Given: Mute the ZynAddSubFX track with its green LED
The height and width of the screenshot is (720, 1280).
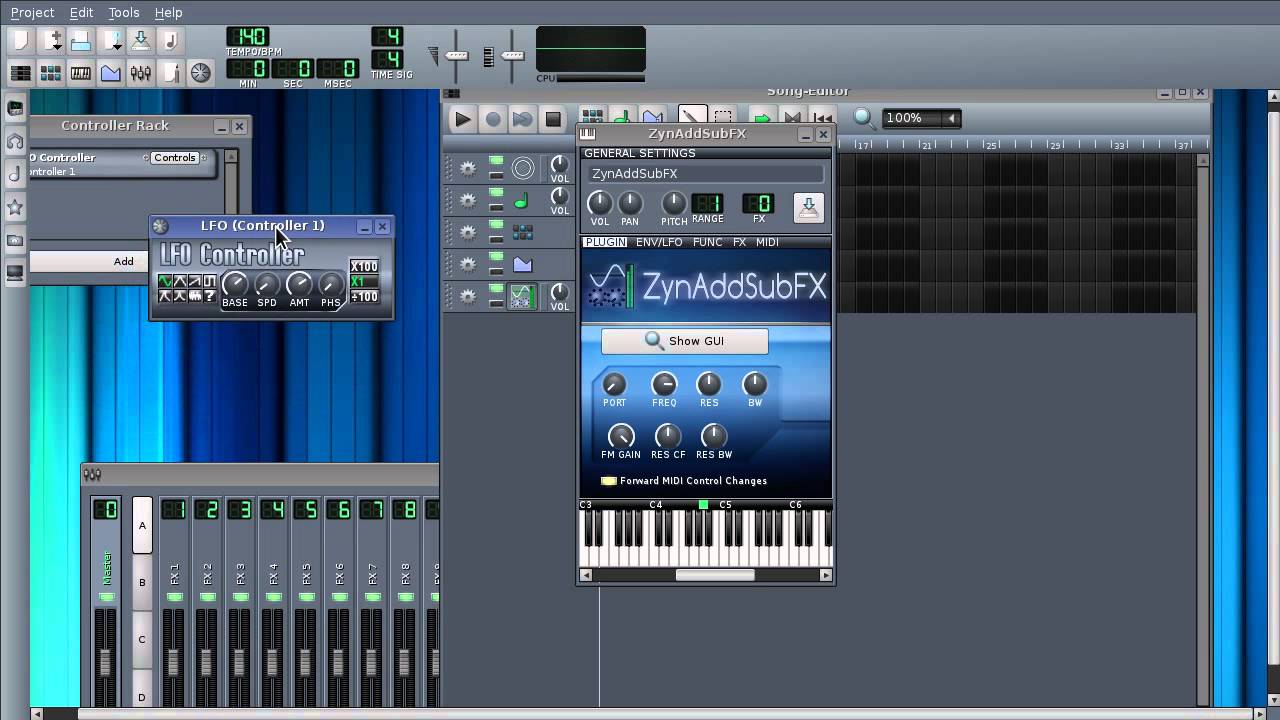Looking at the screenshot, I should tap(496, 289).
